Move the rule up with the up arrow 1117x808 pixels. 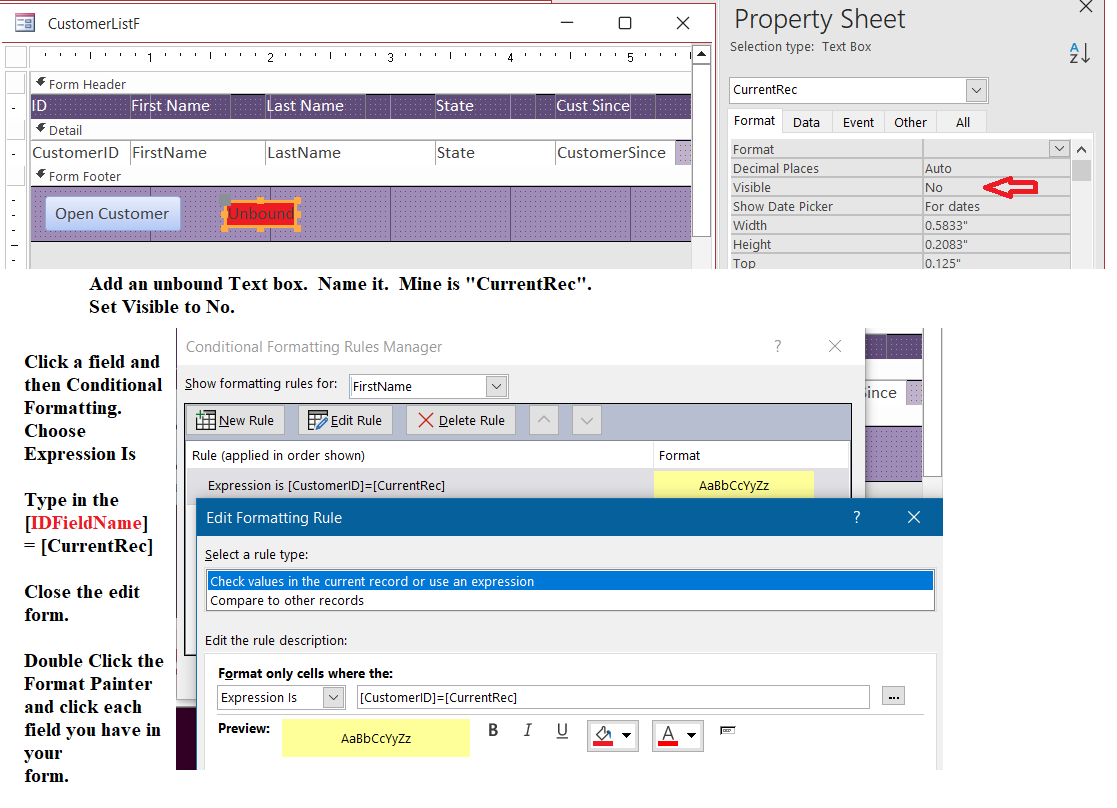click(x=544, y=420)
